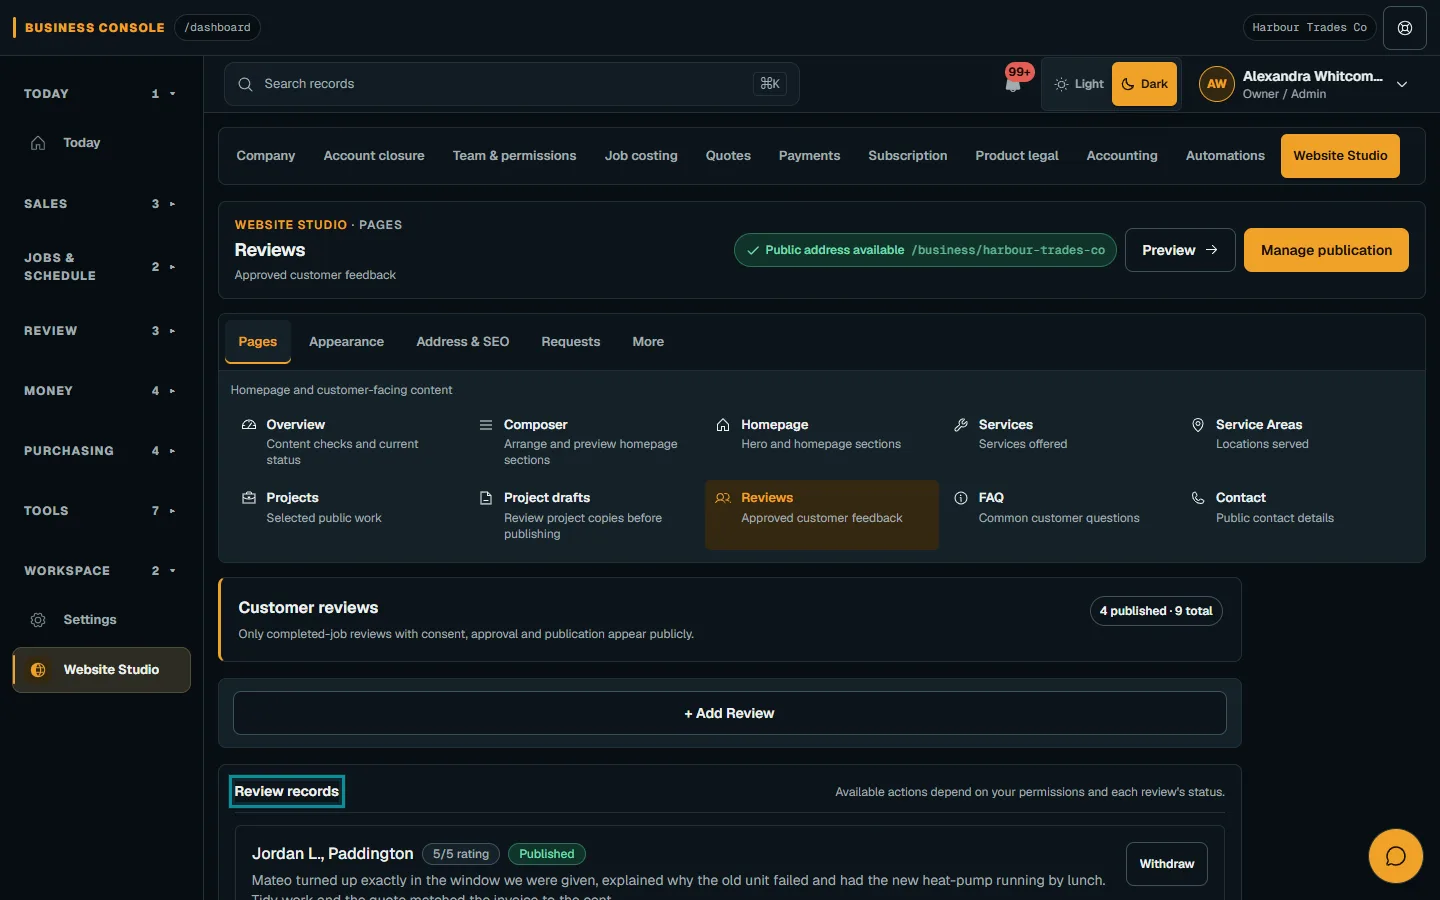Click the Project drafts document icon
This screenshot has height=900, width=1440.
[486, 498]
